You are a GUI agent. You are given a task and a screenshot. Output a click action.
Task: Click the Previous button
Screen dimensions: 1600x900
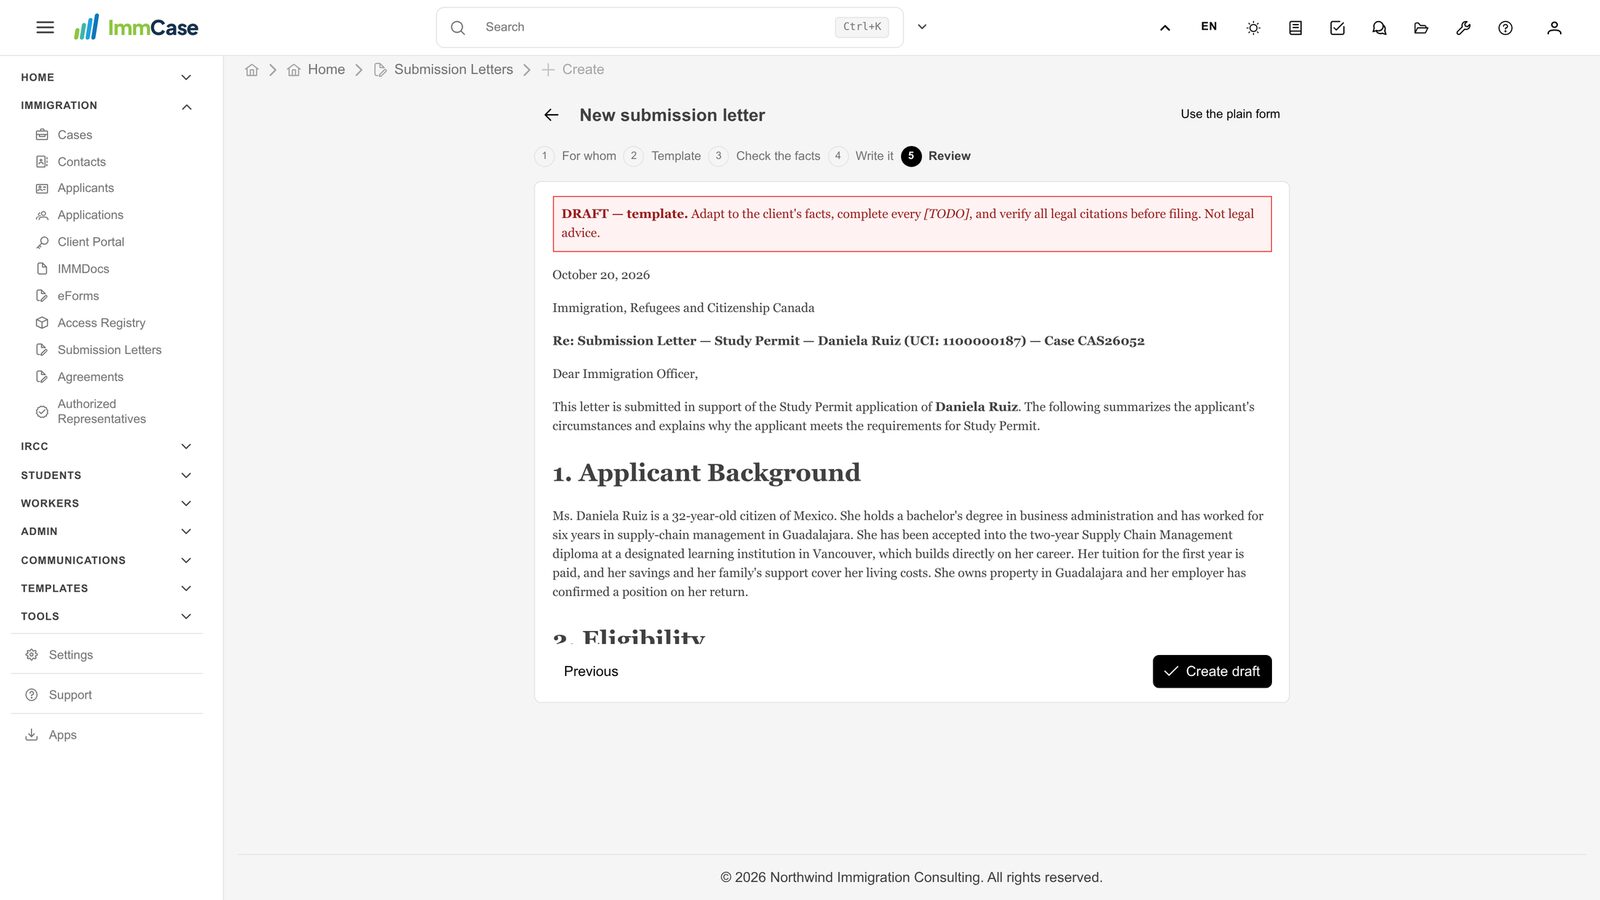pyautogui.click(x=591, y=671)
